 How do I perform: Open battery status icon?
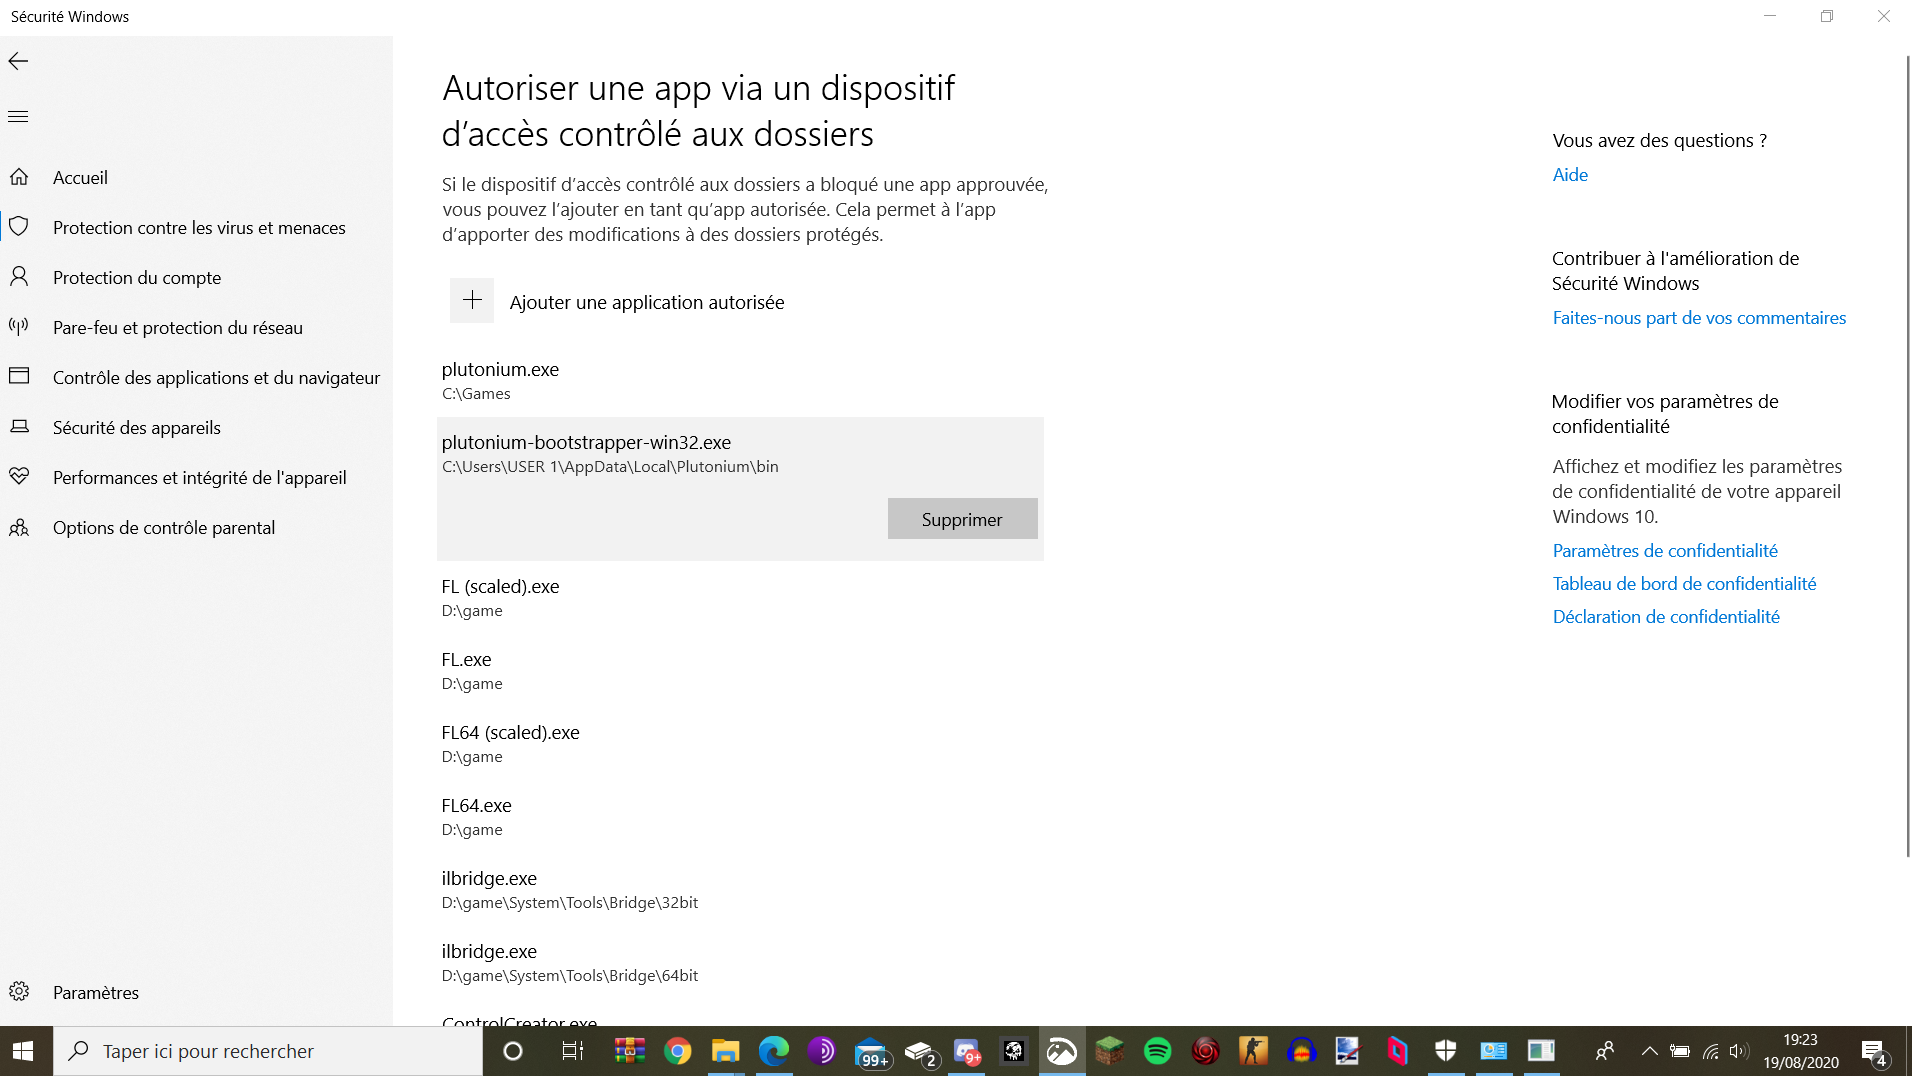[1680, 1051]
